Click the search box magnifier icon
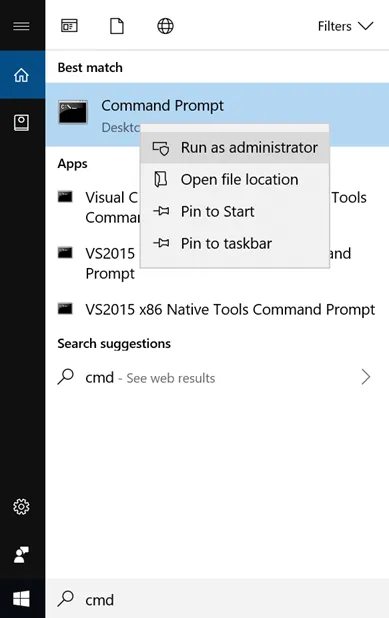Screen dimensions: 389x618 point(65,599)
